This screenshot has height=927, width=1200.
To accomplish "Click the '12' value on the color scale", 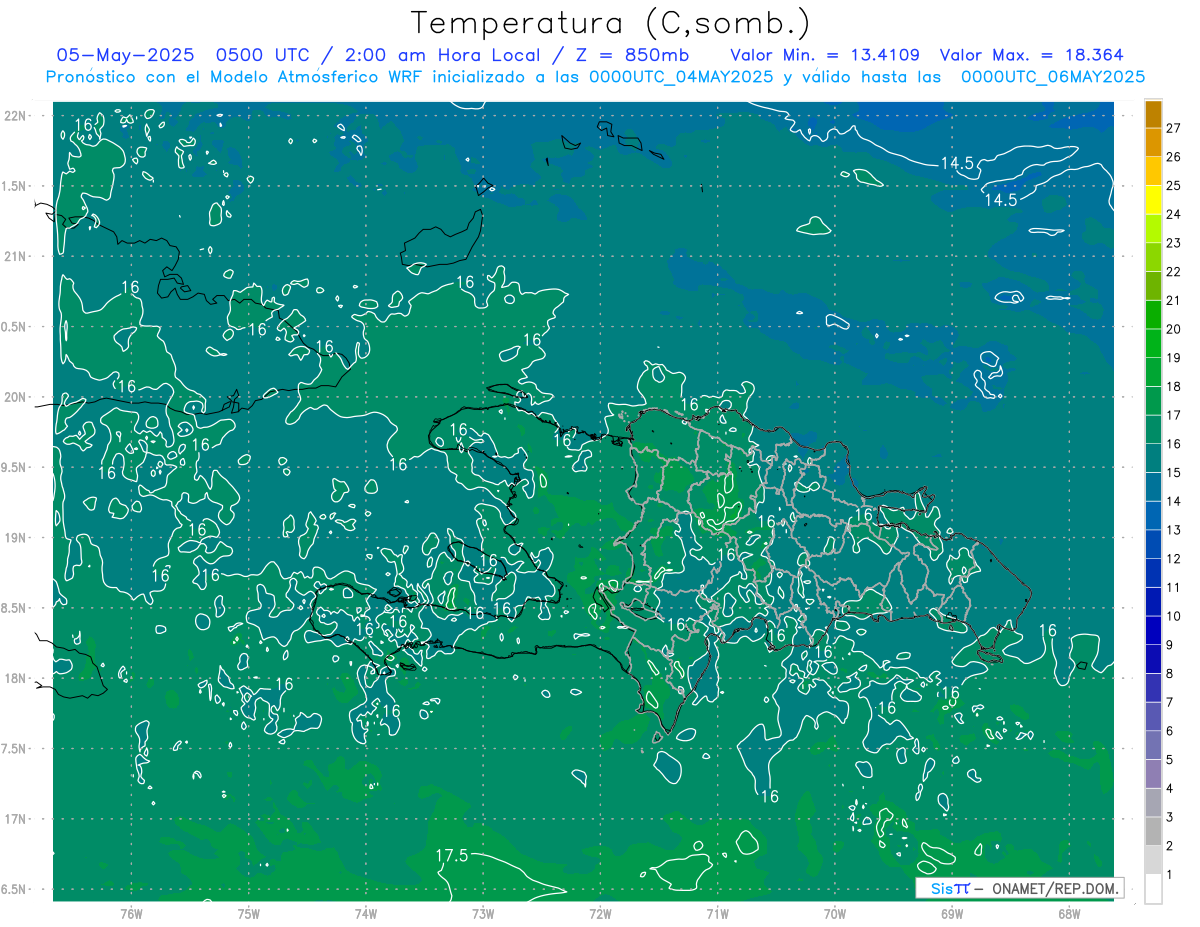I will [x=1174, y=559].
